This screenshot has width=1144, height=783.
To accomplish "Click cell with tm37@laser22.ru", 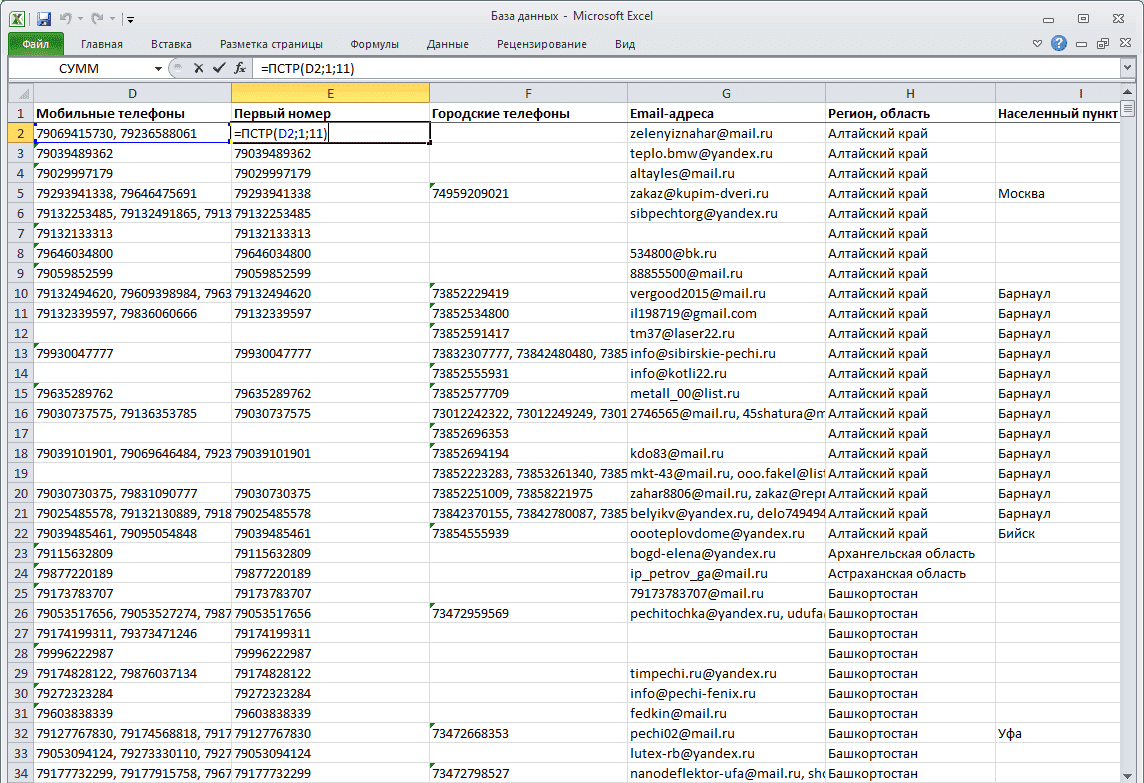I will point(726,333).
